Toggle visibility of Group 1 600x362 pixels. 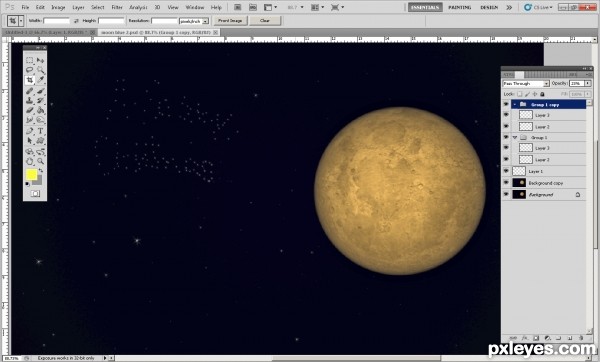click(506, 137)
